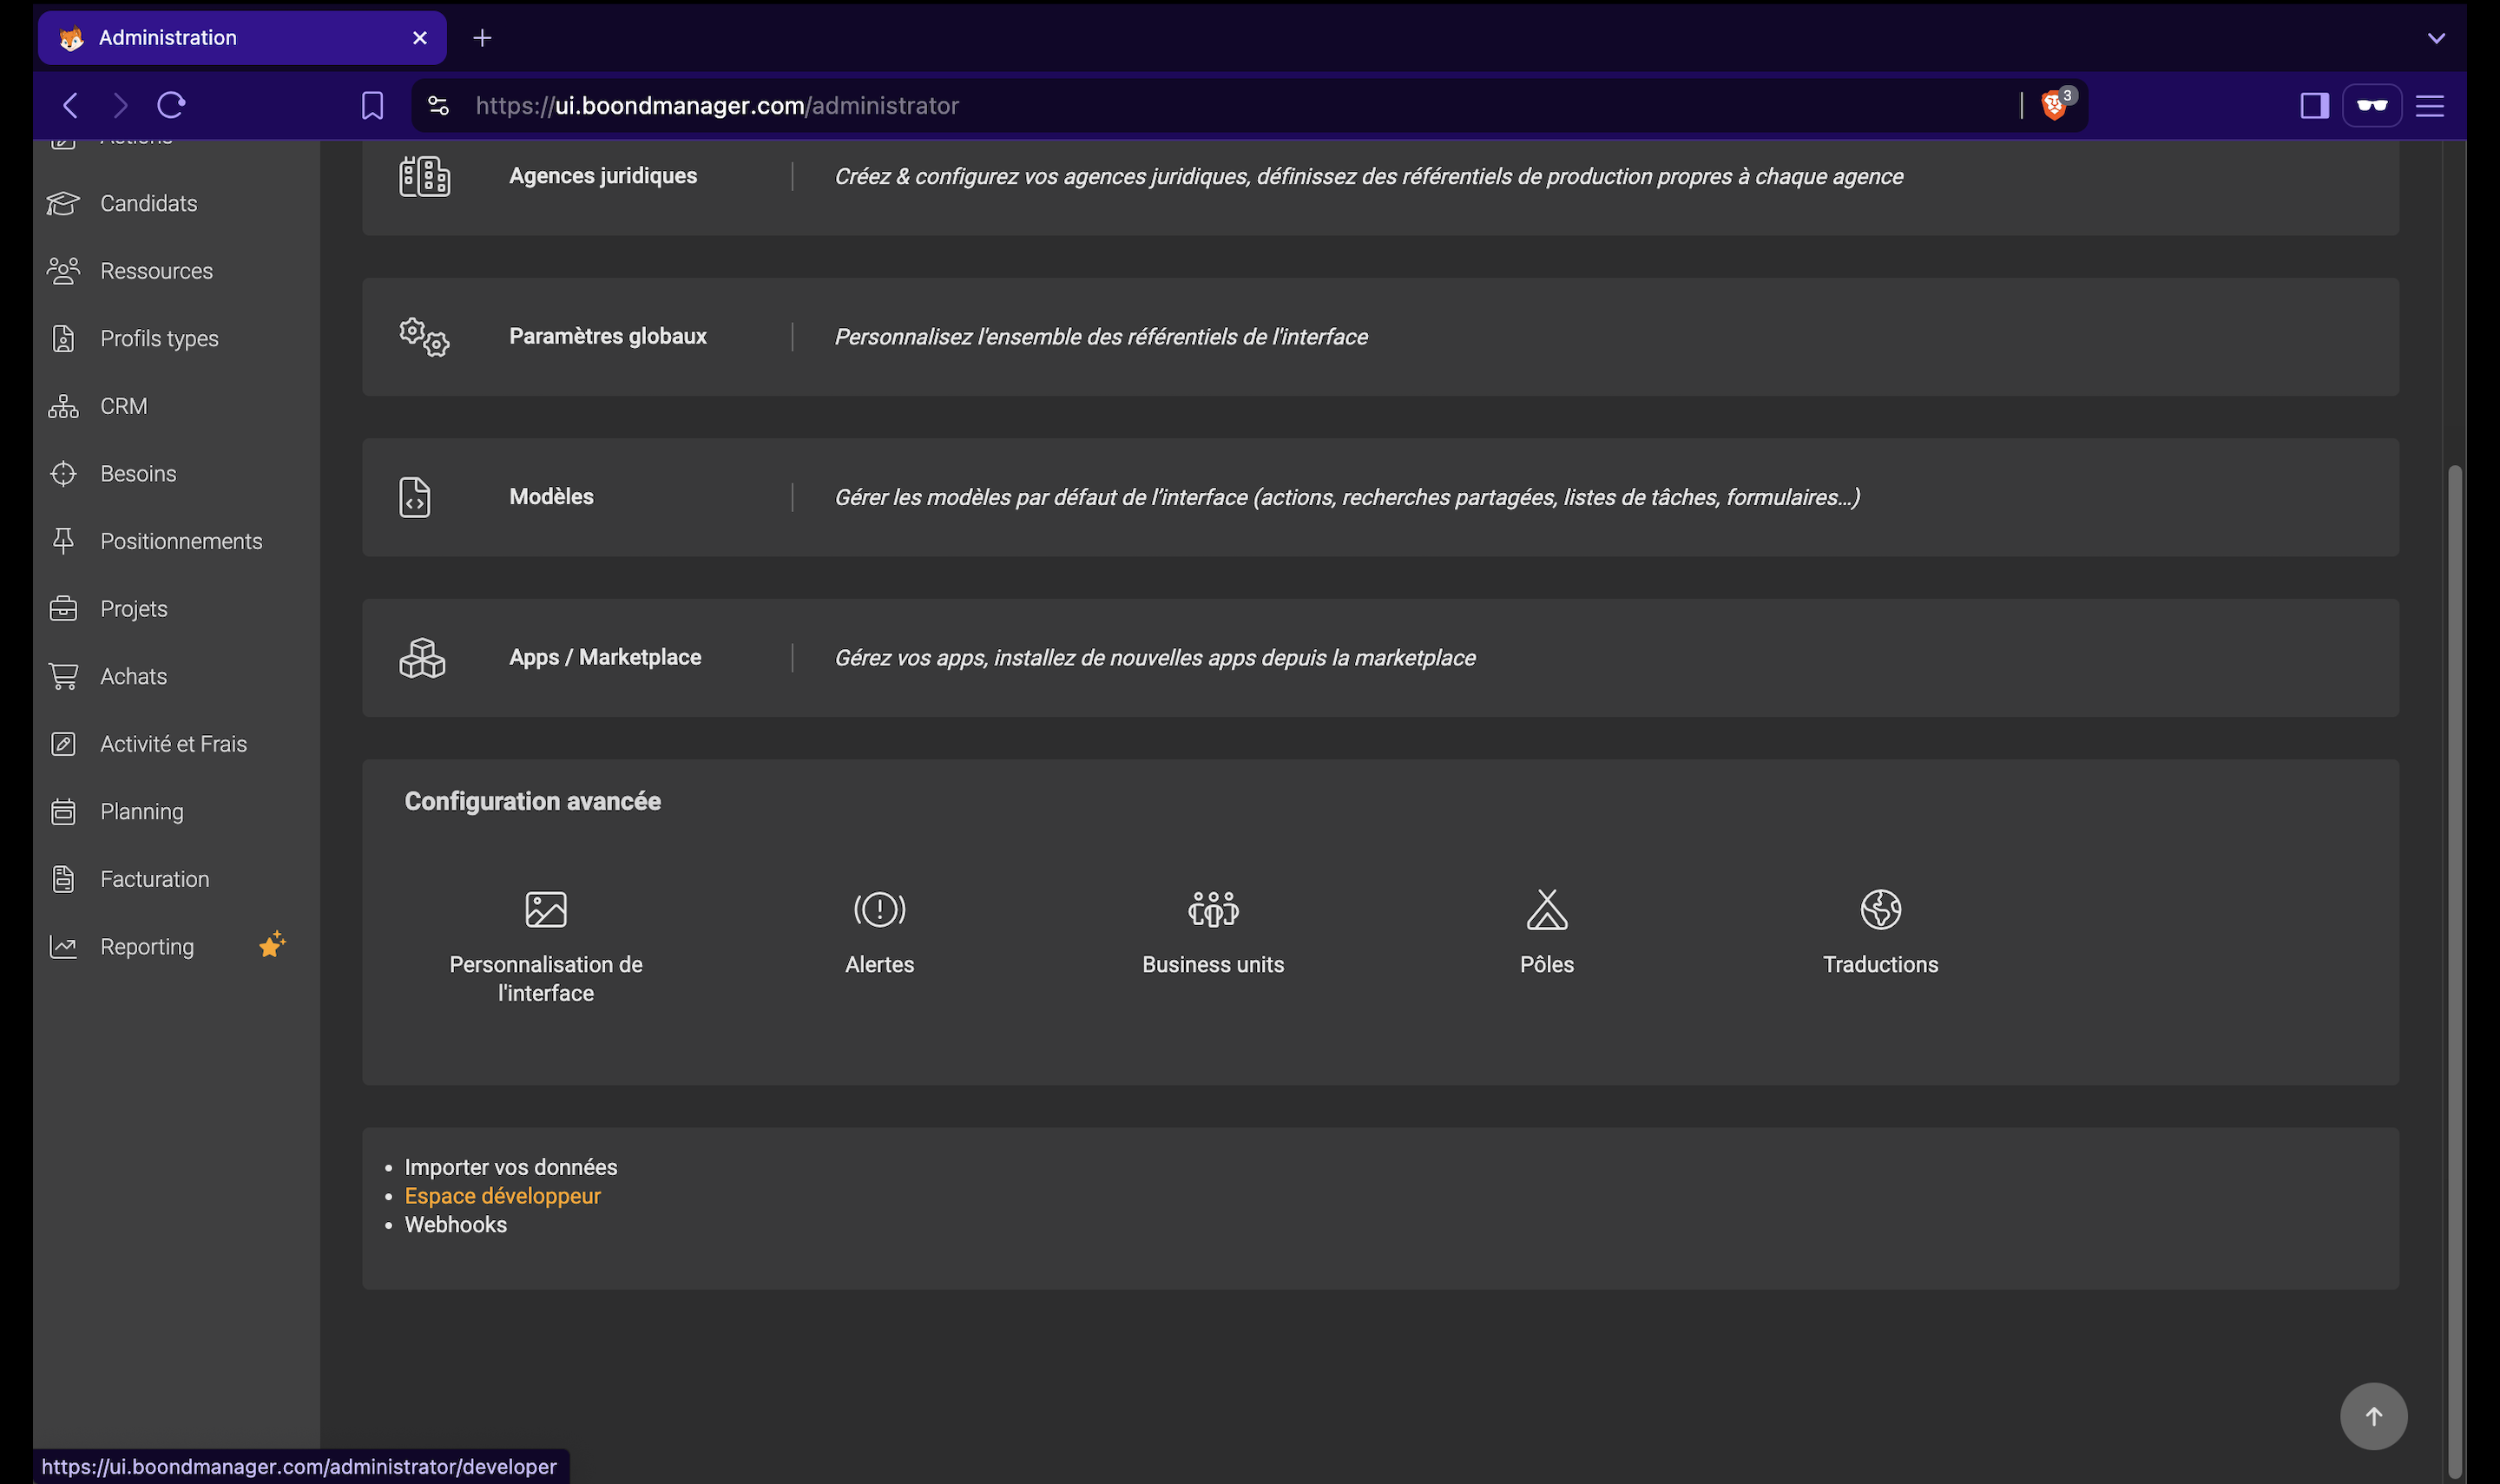Expand the tab search chevron
The height and width of the screenshot is (1484, 2500).
pyautogui.click(x=2436, y=38)
